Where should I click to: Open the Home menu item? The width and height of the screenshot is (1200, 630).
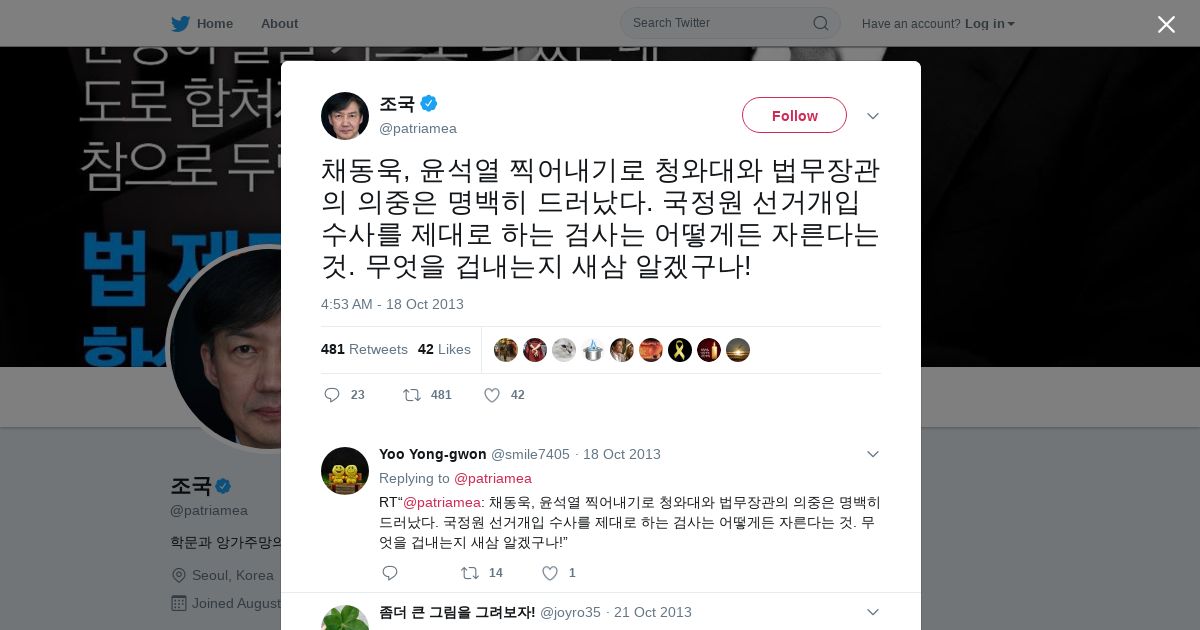point(202,23)
